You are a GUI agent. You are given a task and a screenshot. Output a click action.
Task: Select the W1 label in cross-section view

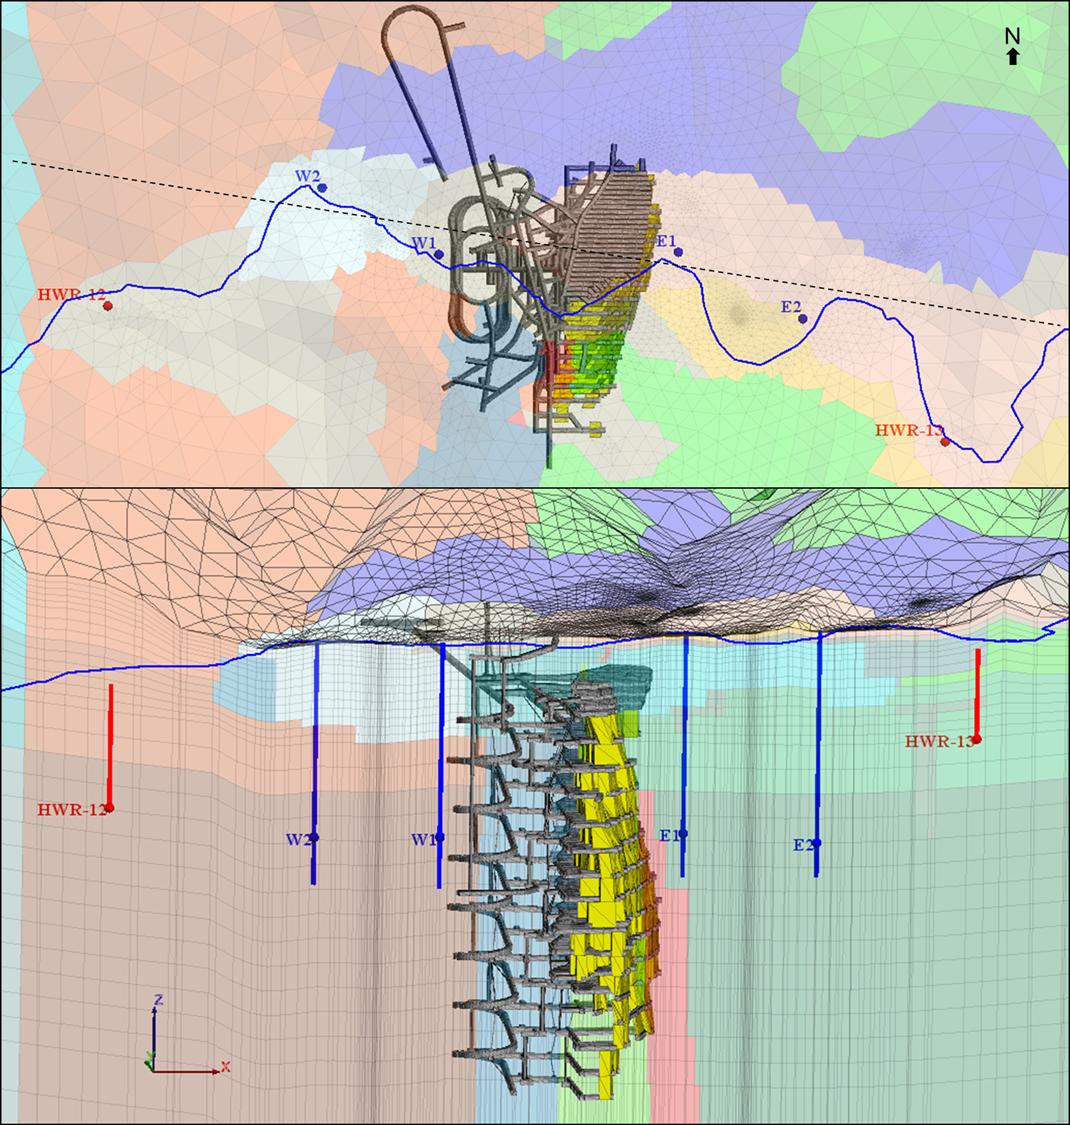[x=423, y=839]
